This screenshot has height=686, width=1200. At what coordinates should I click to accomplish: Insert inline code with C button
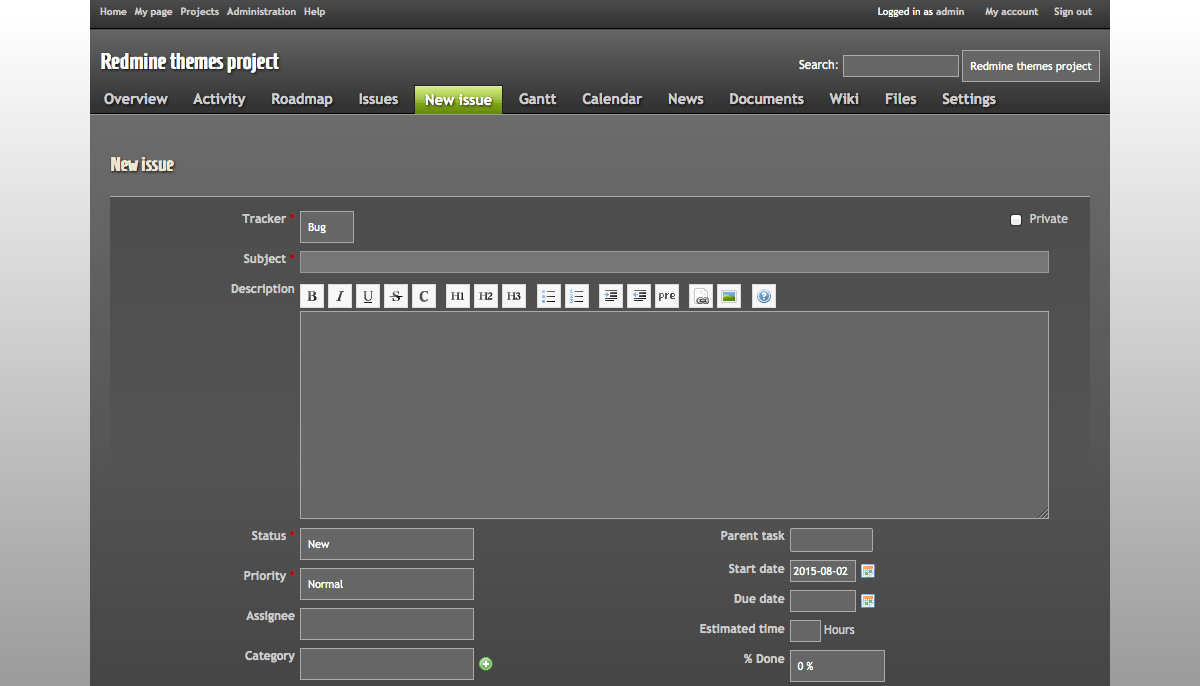[424, 296]
